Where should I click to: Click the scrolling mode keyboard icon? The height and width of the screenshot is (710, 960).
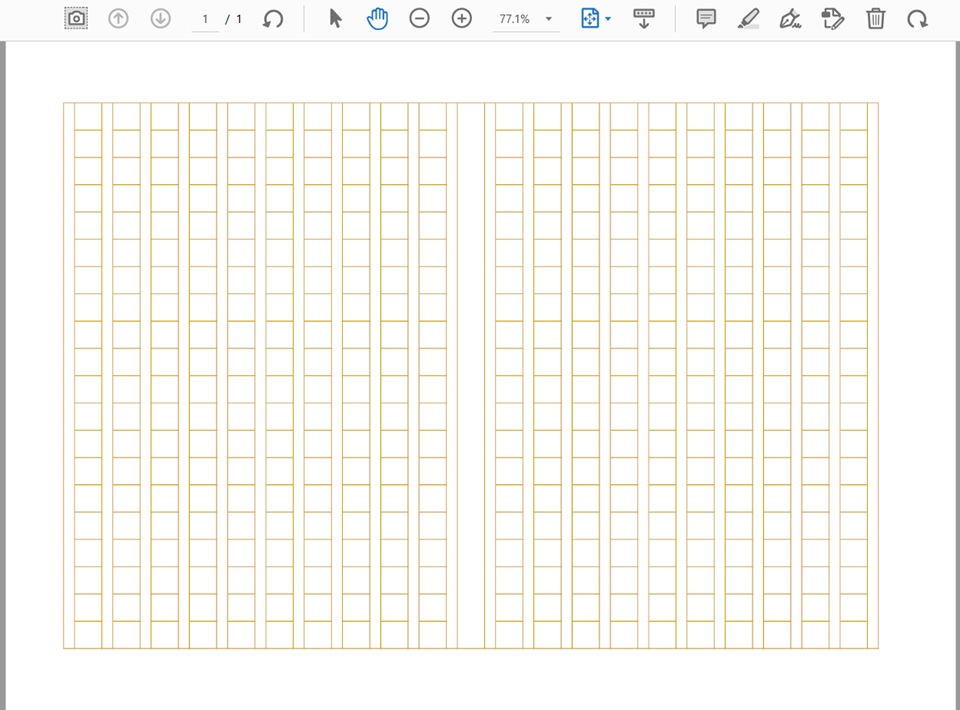643,18
